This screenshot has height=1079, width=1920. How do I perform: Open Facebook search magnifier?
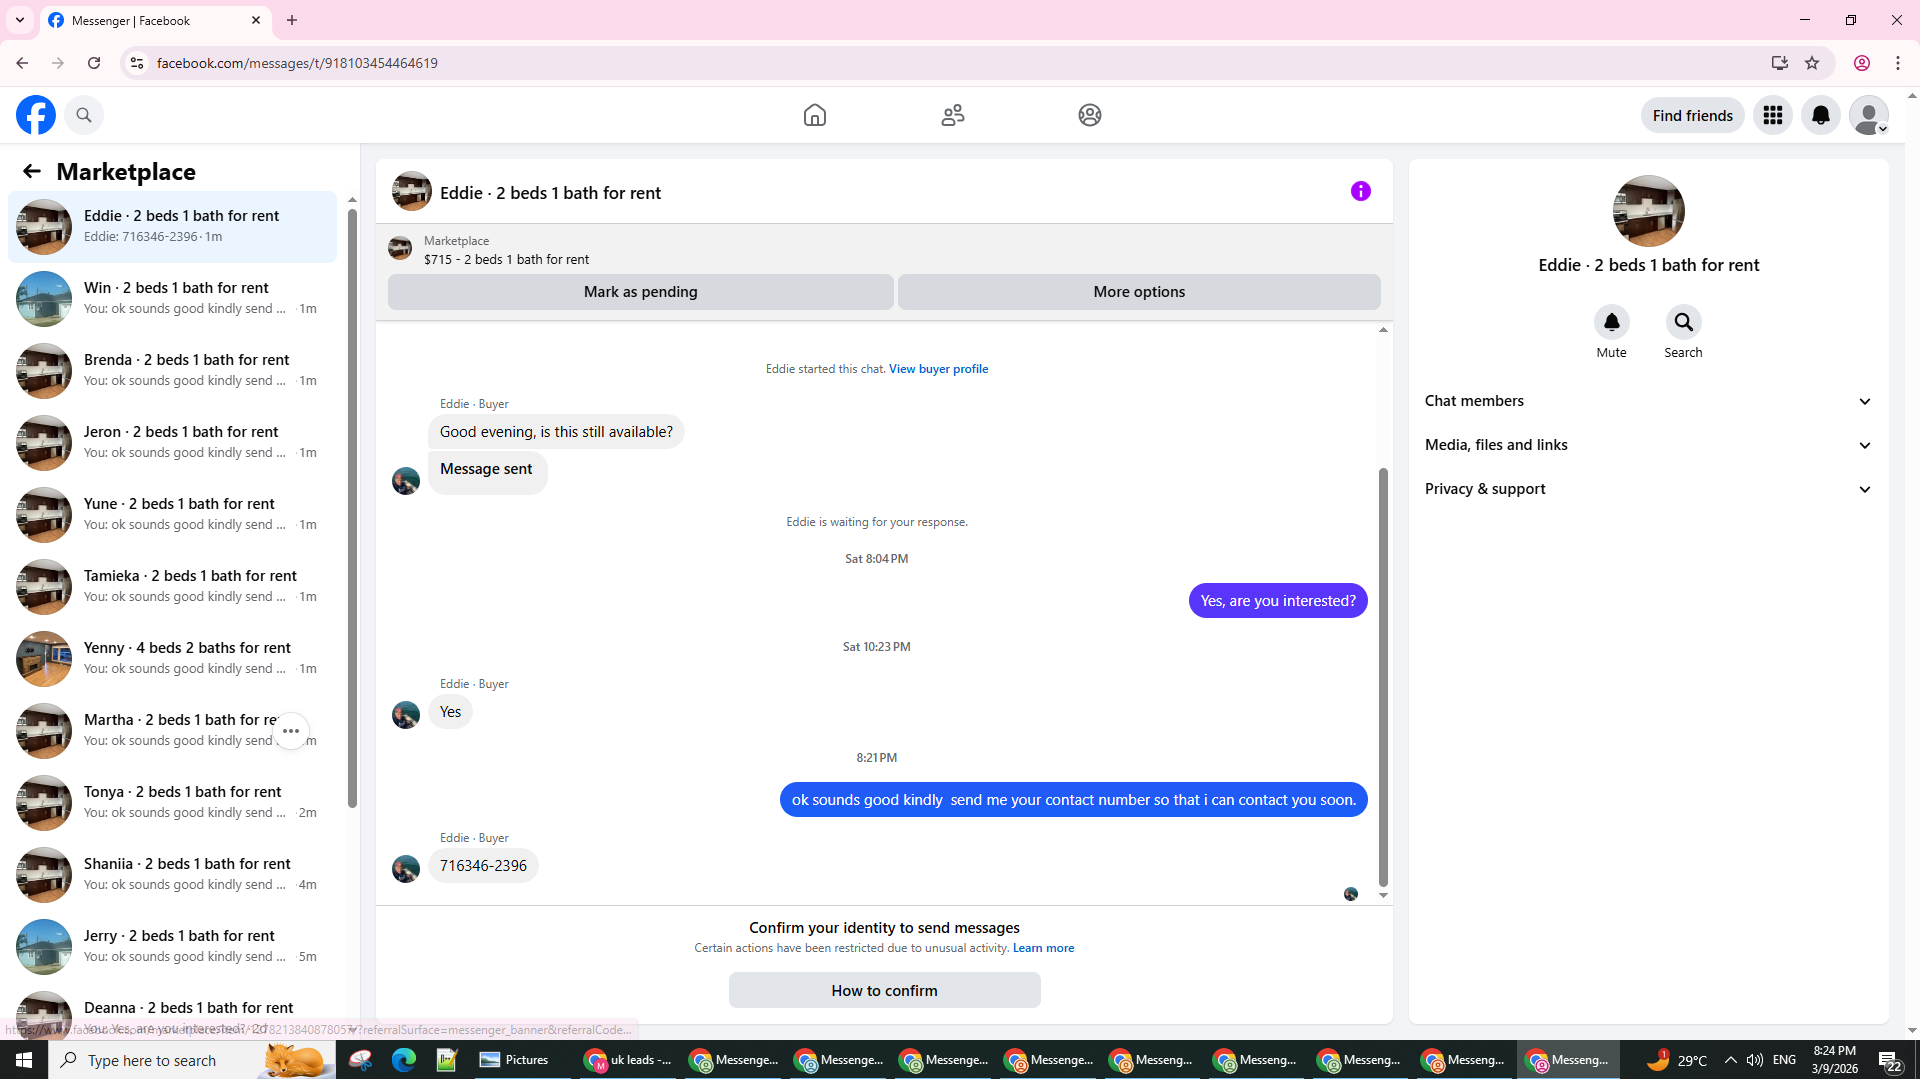[x=84, y=115]
